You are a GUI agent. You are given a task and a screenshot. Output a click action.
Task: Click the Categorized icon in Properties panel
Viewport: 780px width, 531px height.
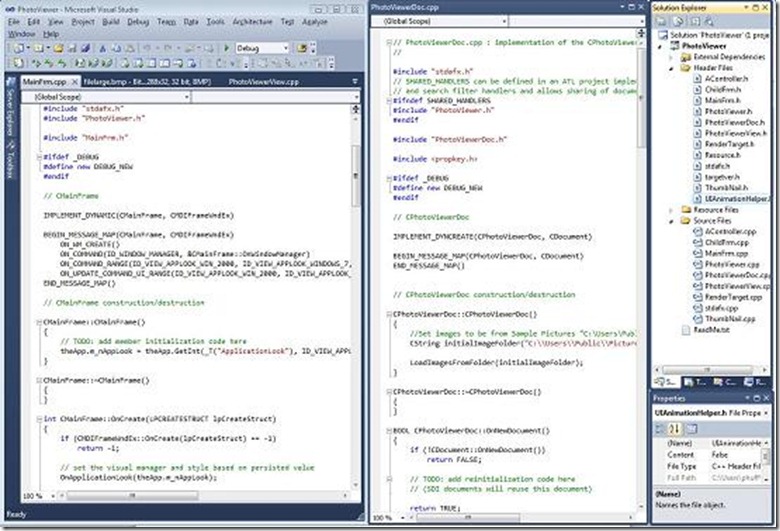click(x=661, y=428)
